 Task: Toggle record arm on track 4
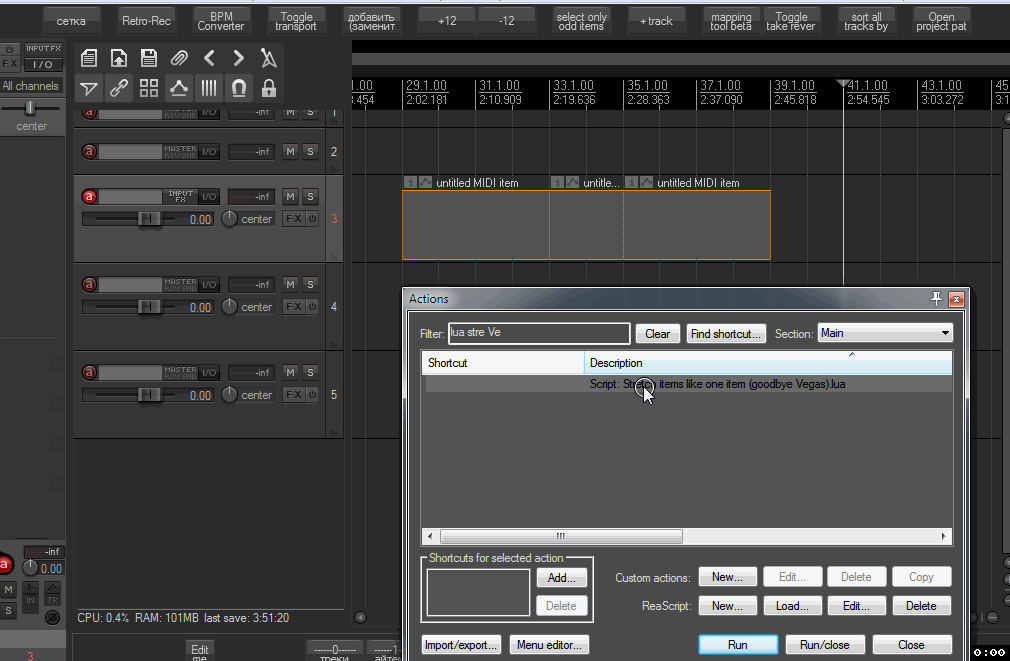pos(90,284)
